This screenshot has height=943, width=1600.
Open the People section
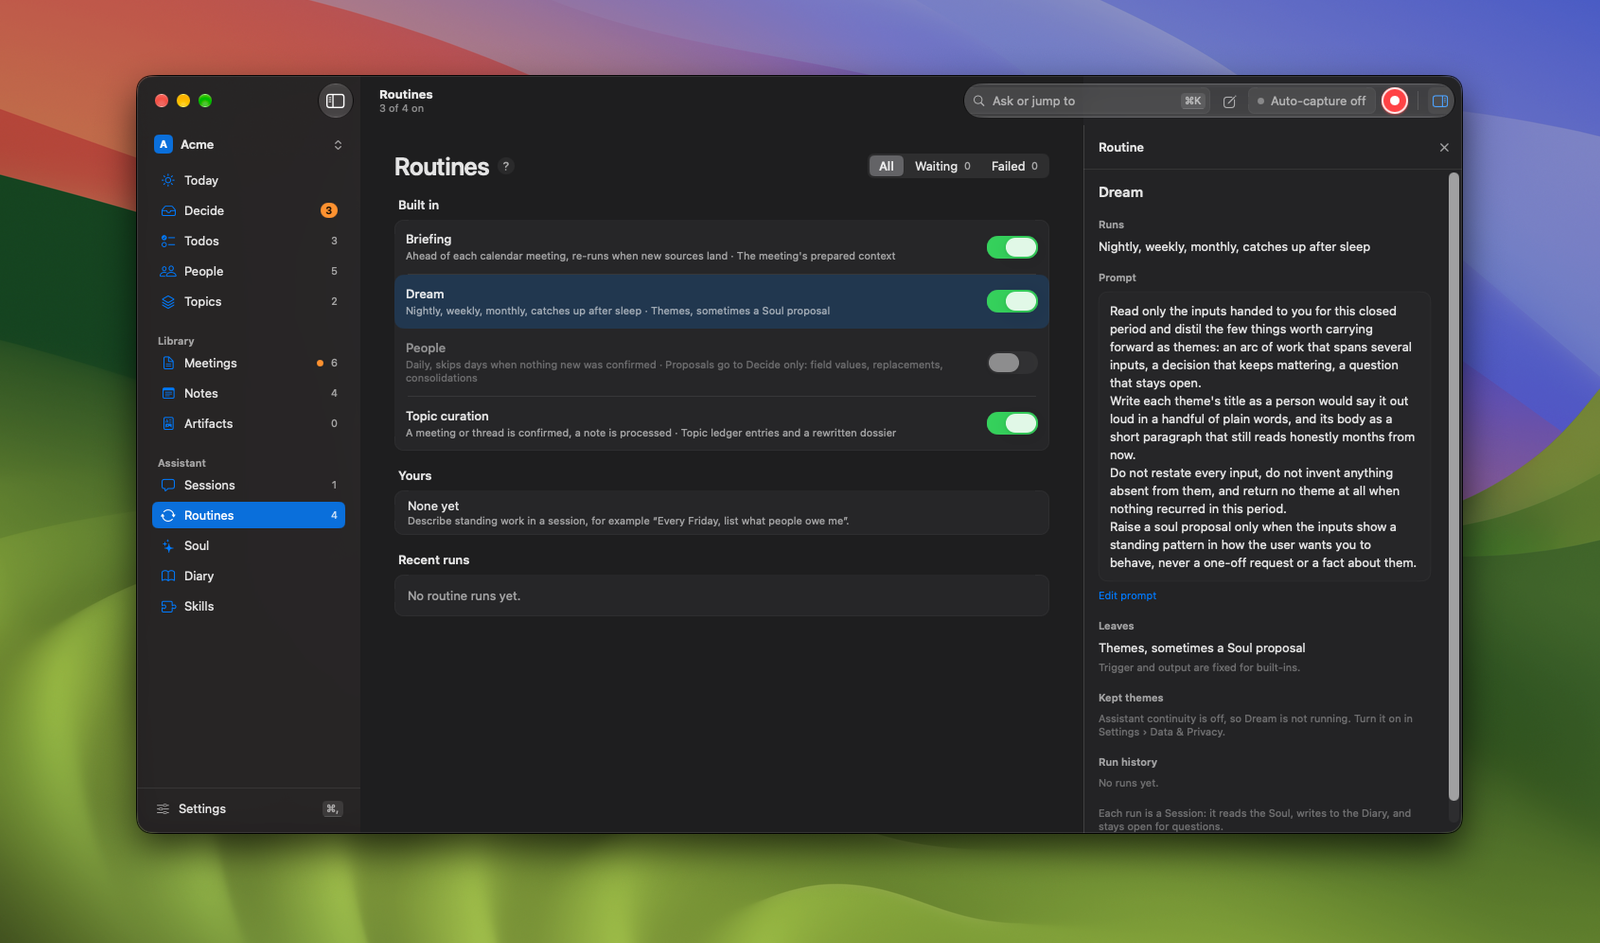point(248,271)
